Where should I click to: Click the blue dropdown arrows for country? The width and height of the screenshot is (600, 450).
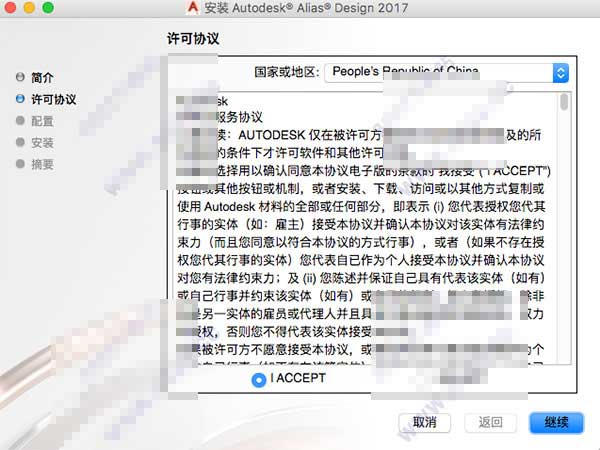pos(561,73)
